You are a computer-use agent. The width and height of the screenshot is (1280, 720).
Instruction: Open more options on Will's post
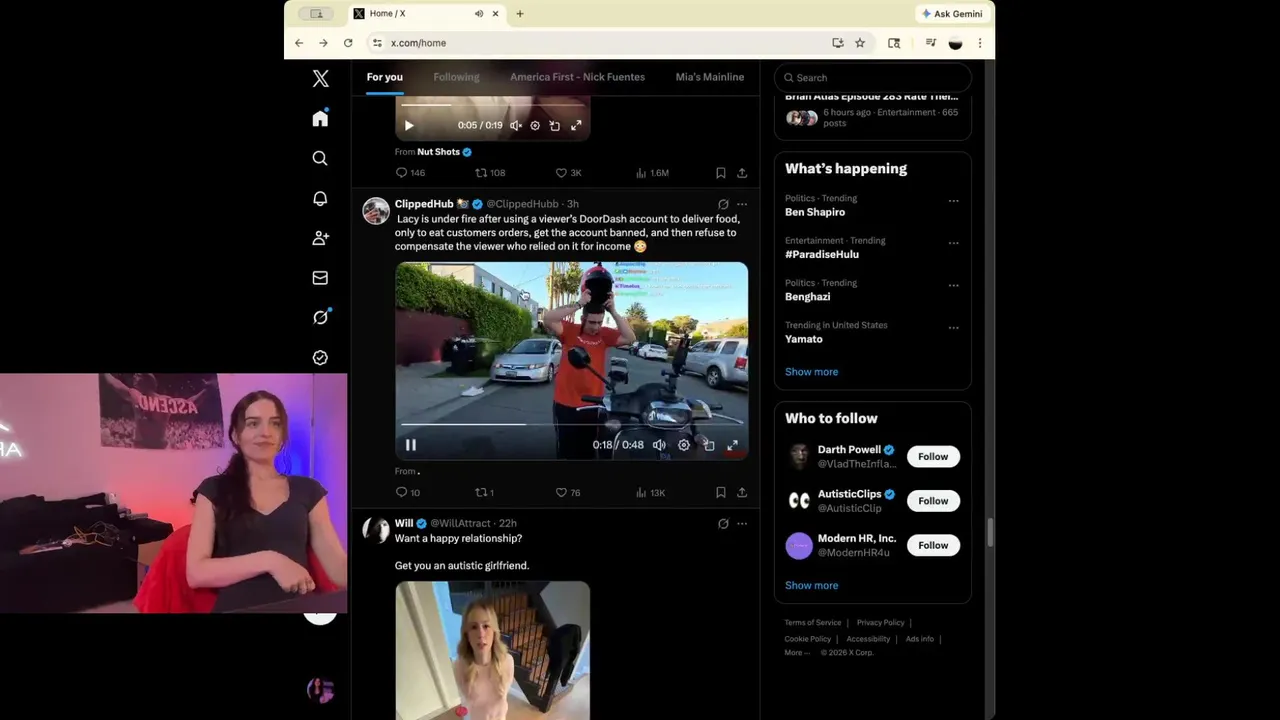(x=742, y=523)
